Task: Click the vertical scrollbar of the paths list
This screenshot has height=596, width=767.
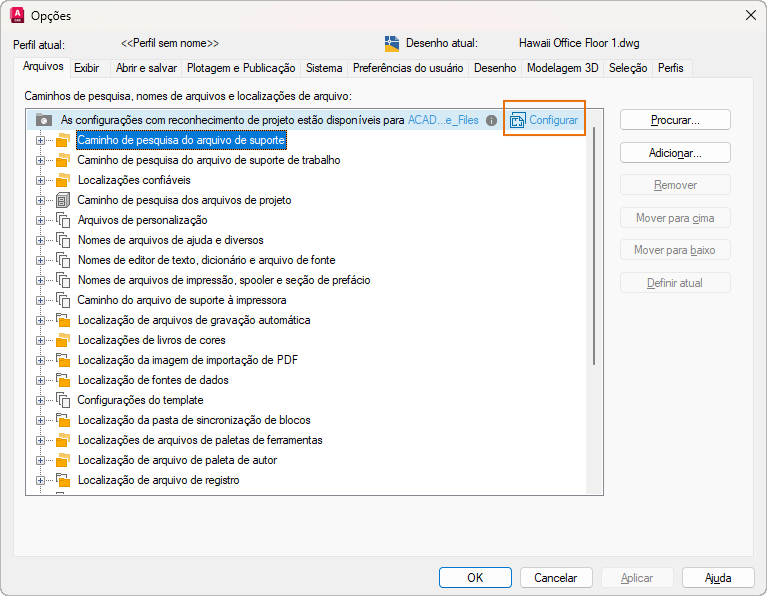Action: pos(594,246)
